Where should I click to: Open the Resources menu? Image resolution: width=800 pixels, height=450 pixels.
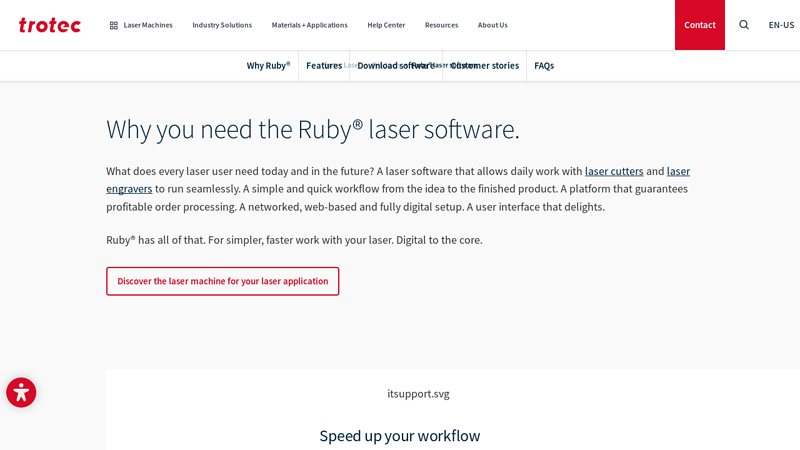tap(441, 25)
